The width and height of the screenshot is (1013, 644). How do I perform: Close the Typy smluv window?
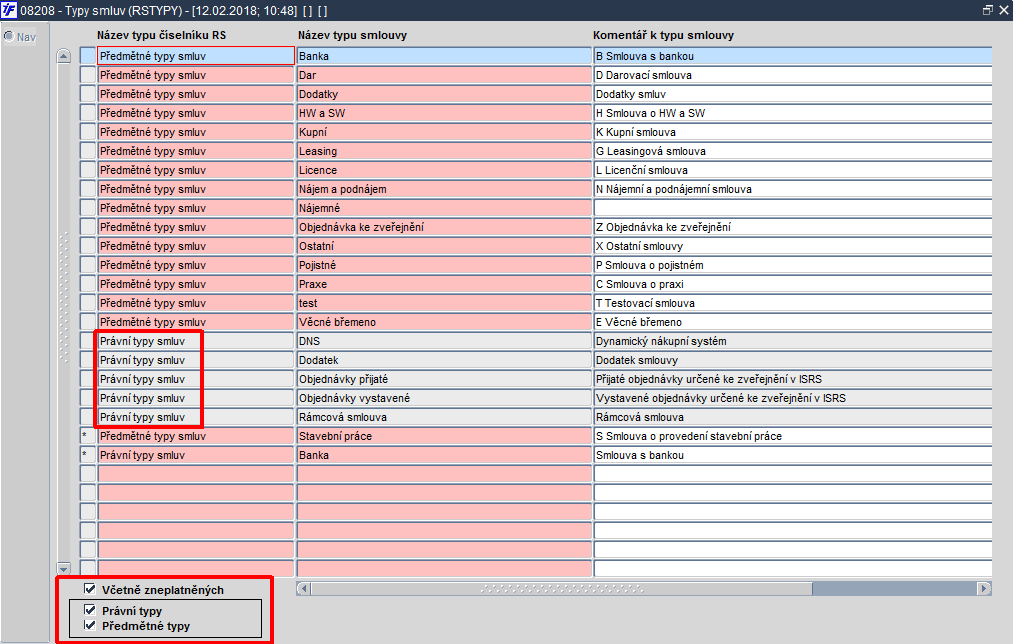point(1003,10)
